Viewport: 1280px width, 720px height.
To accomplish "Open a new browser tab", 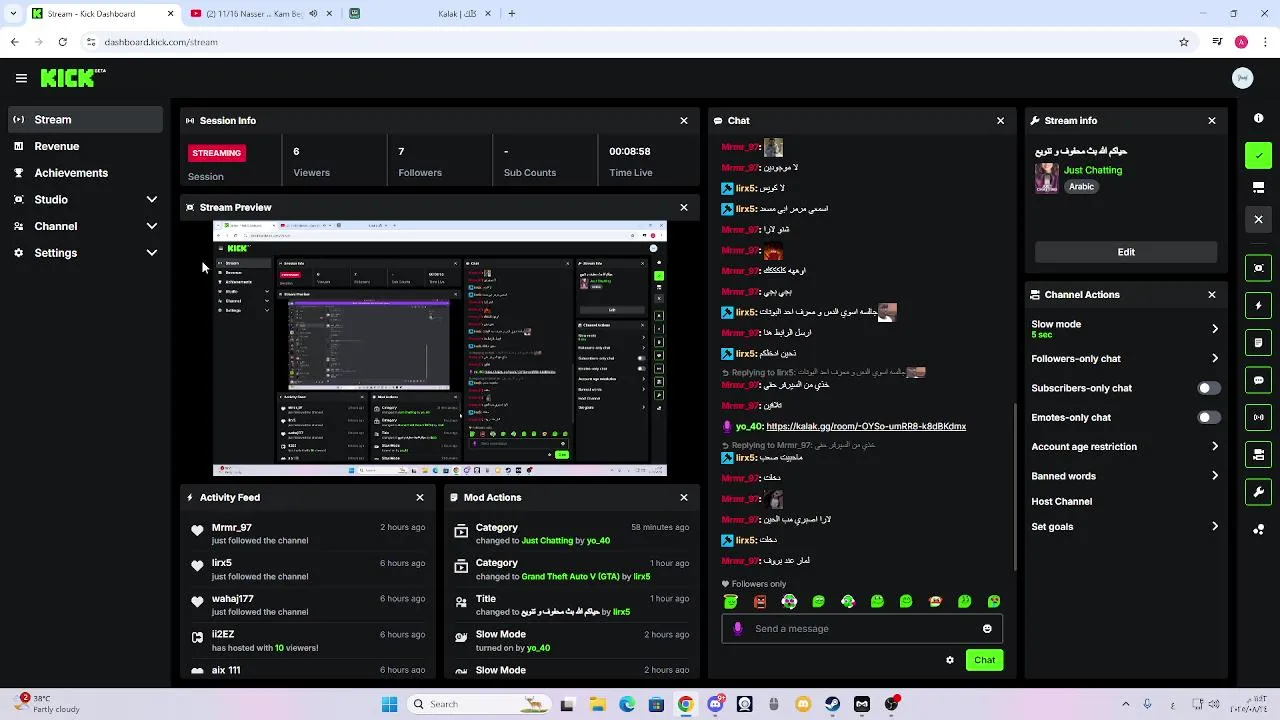I will (512, 14).
